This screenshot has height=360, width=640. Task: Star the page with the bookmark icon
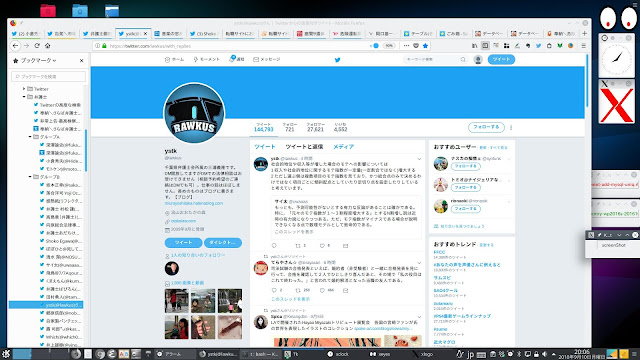coord(425,46)
